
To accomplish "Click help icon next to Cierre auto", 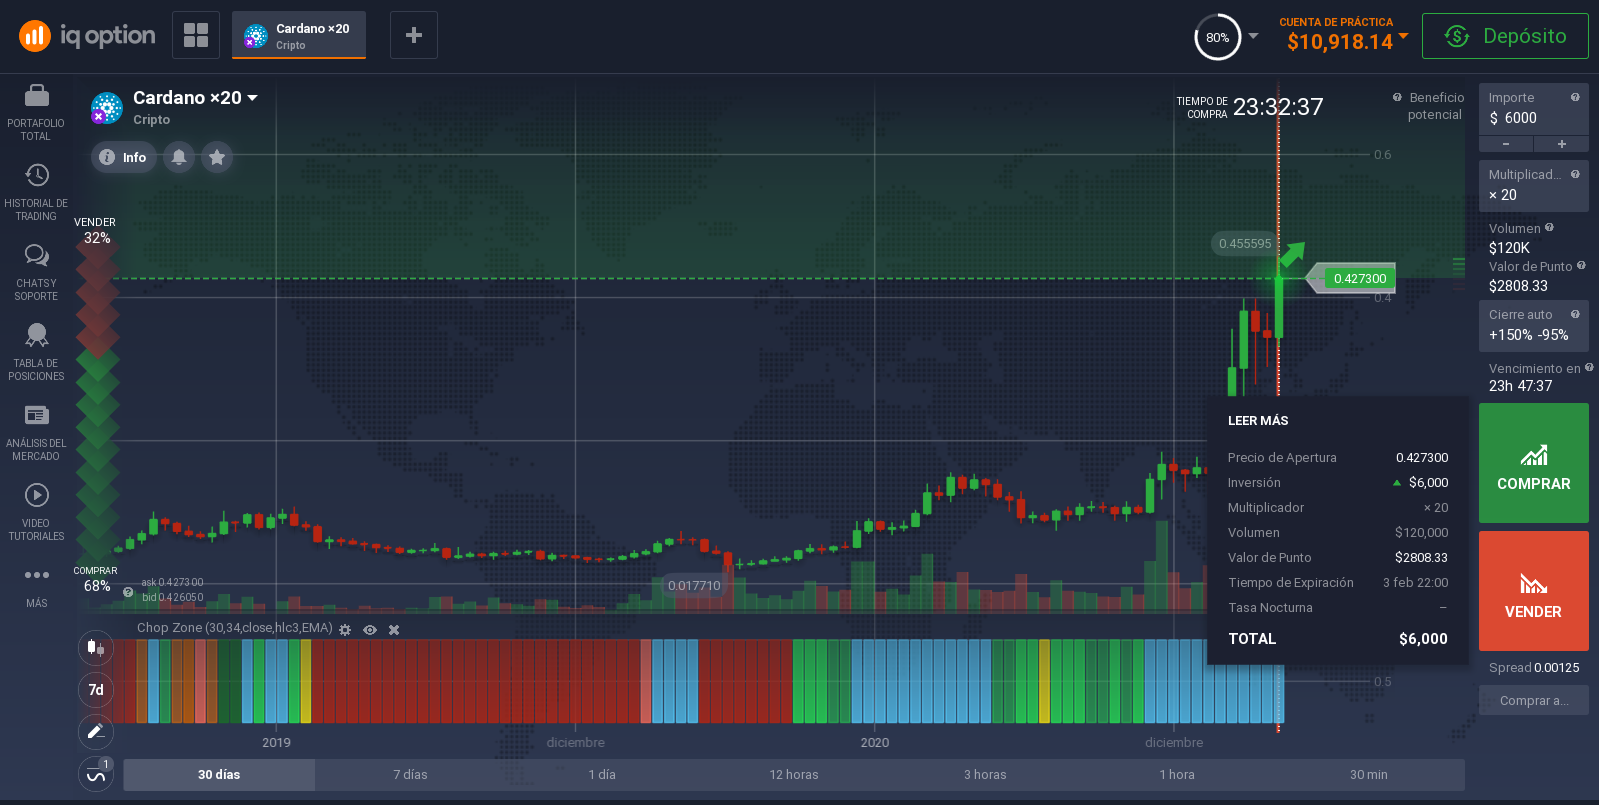I will (x=1575, y=314).
